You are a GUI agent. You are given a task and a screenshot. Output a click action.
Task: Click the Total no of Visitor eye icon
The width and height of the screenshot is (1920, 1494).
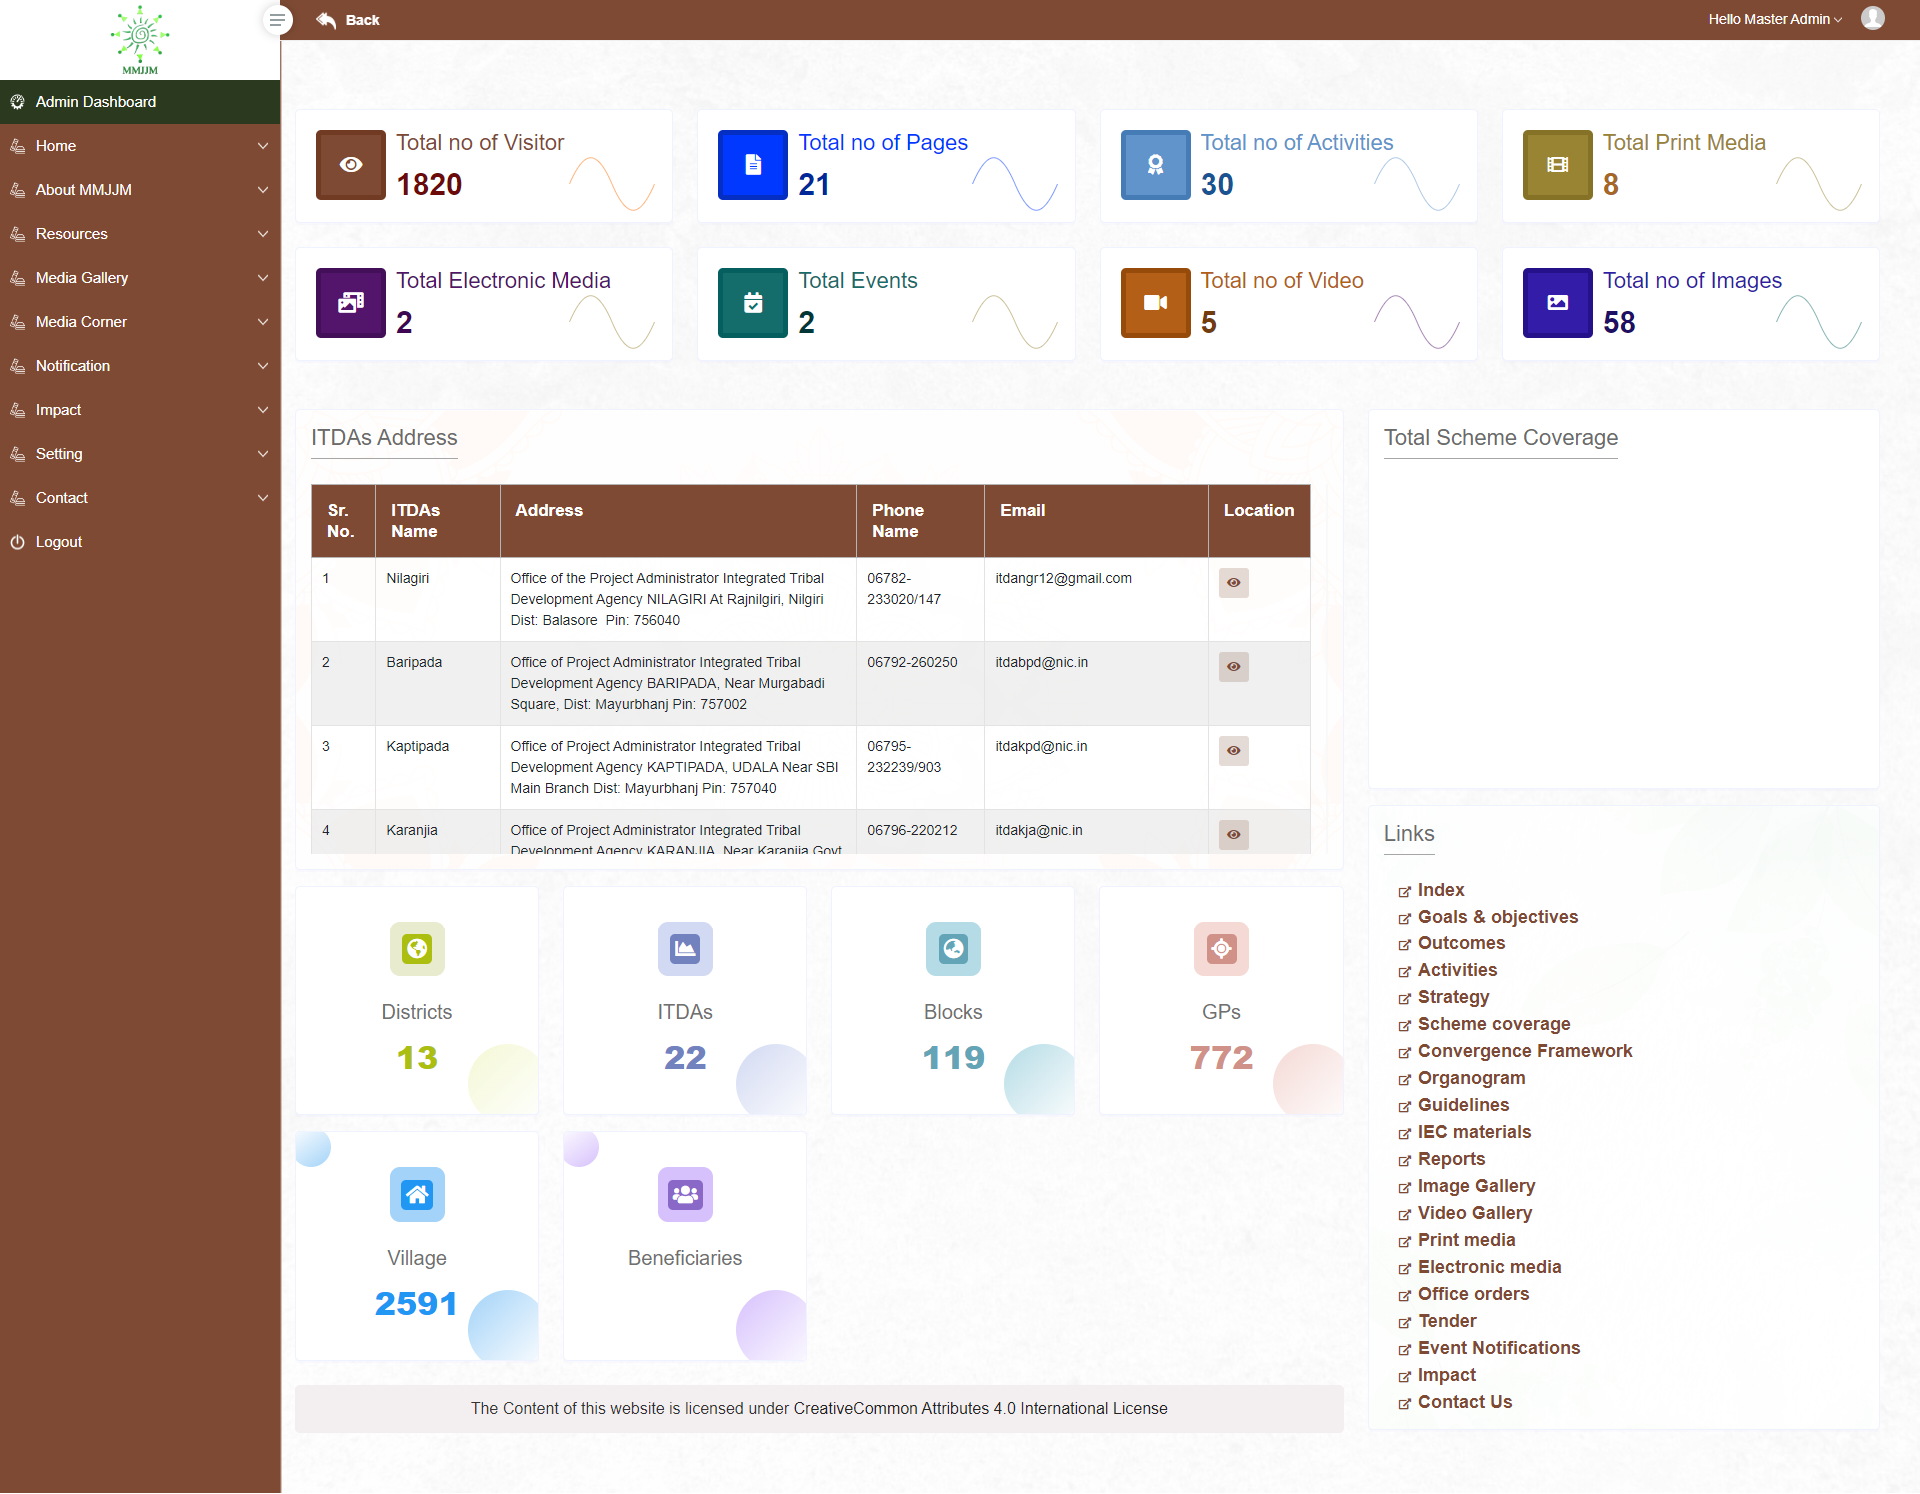[351, 165]
